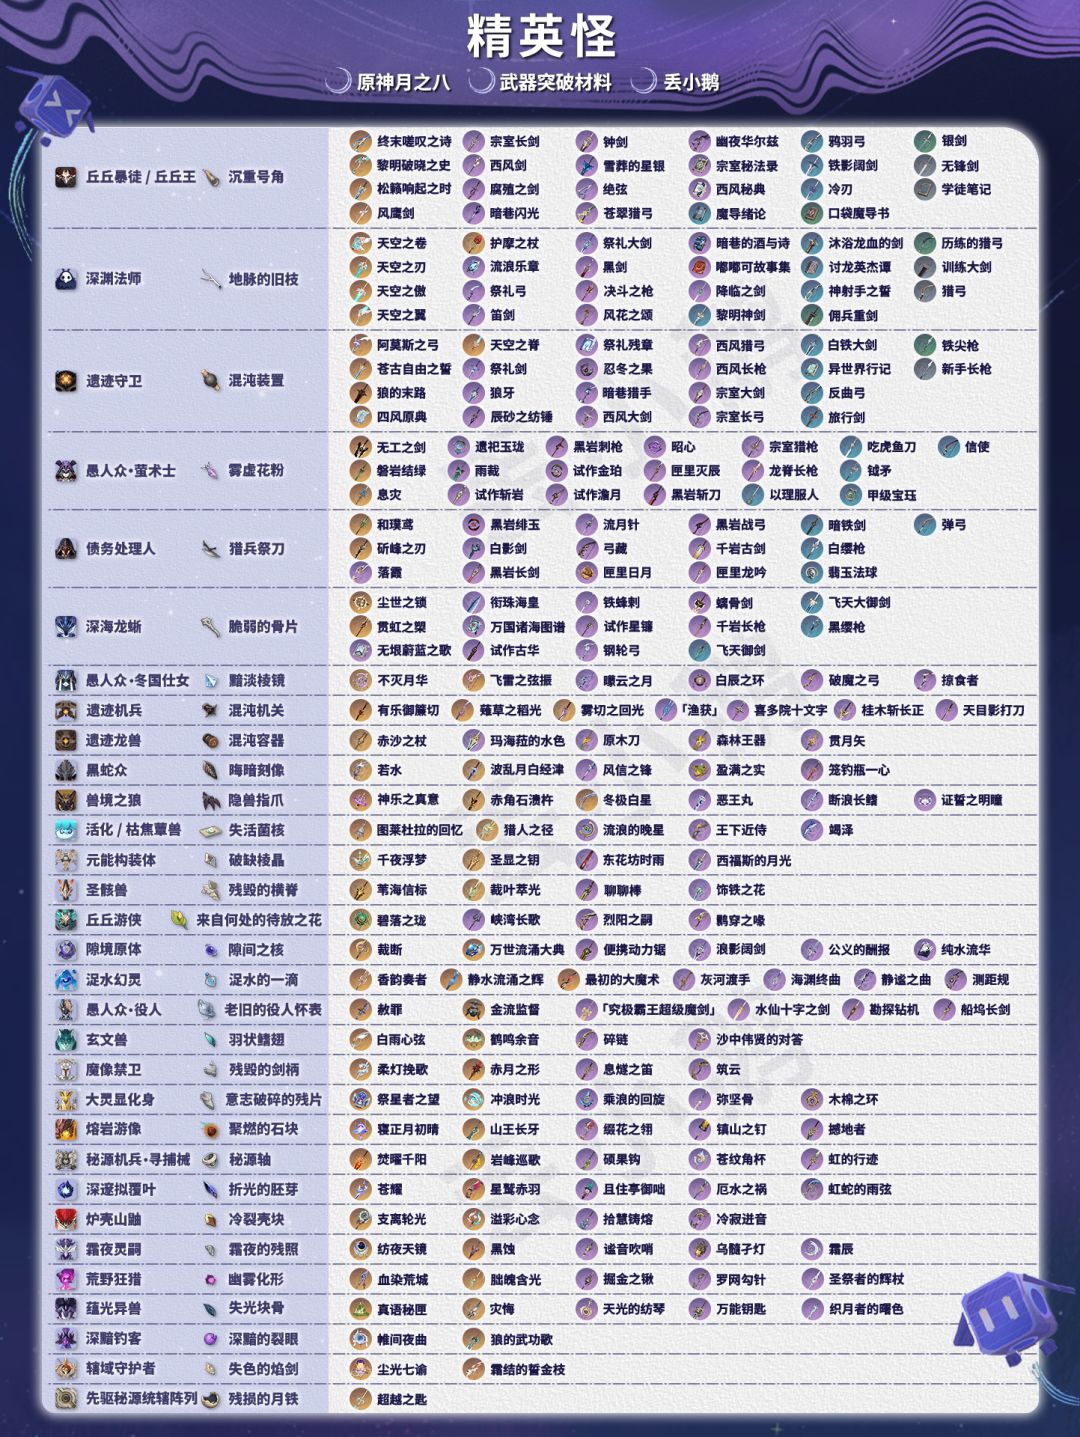1080x1437 pixels.
Task: Click the 地脉的旧枝 material icon
Action: point(211,279)
